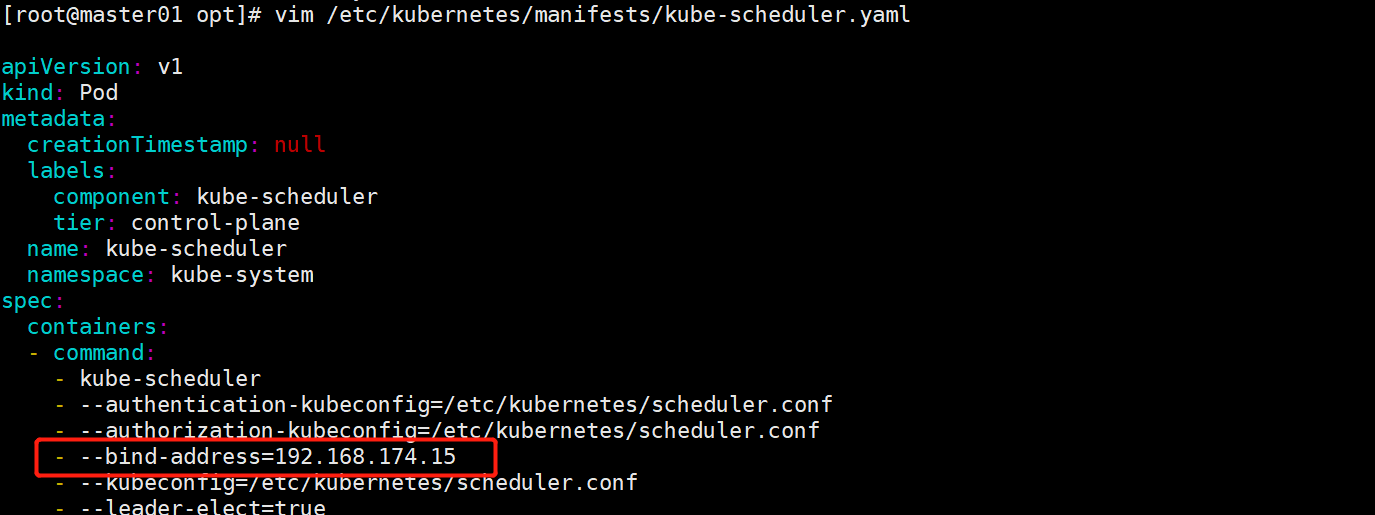Image resolution: width=1375 pixels, height=515 pixels.
Task: Click the kube-scheduler command entry
Action: pos(170,379)
